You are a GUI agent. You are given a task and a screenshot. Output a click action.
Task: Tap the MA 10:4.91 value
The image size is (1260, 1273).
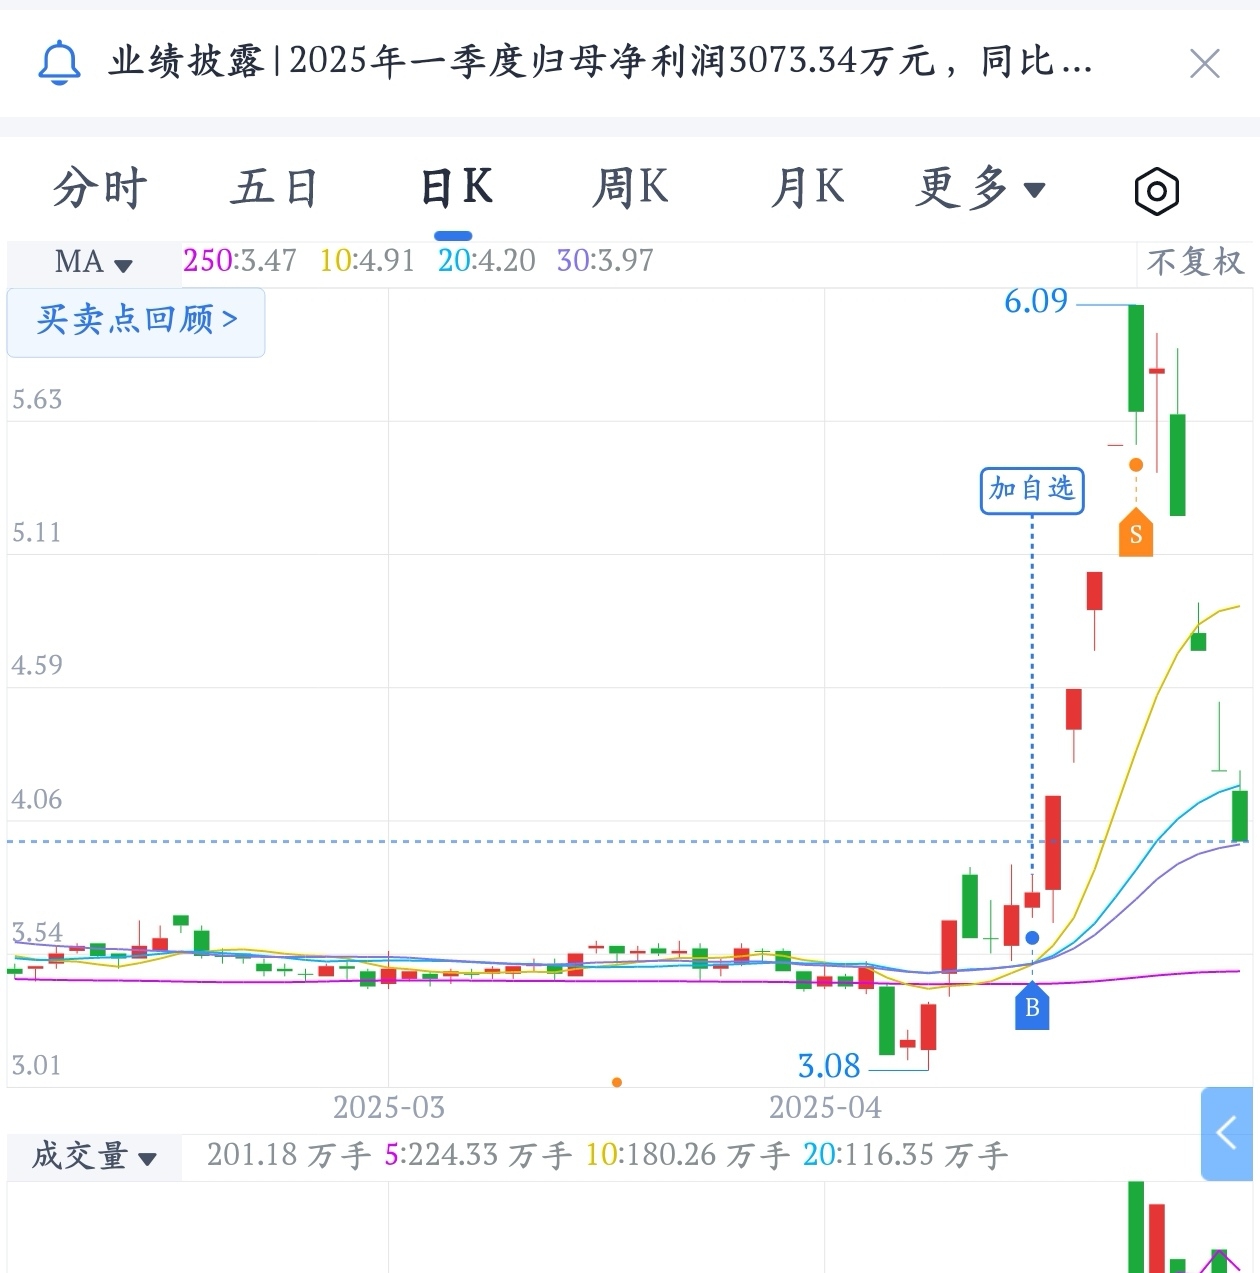click(367, 261)
